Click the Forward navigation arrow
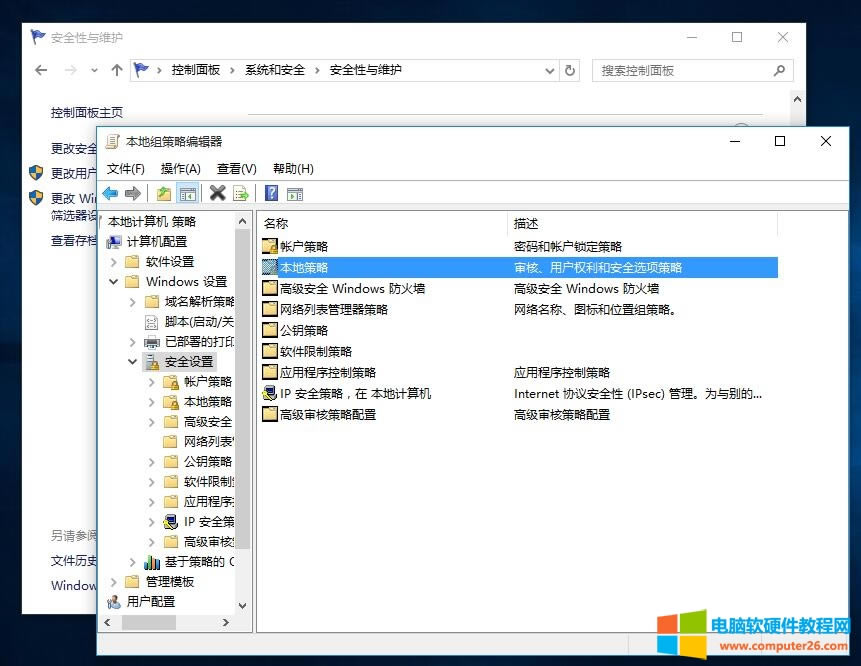This screenshot has height=666, width=861. tap(131, 192)
